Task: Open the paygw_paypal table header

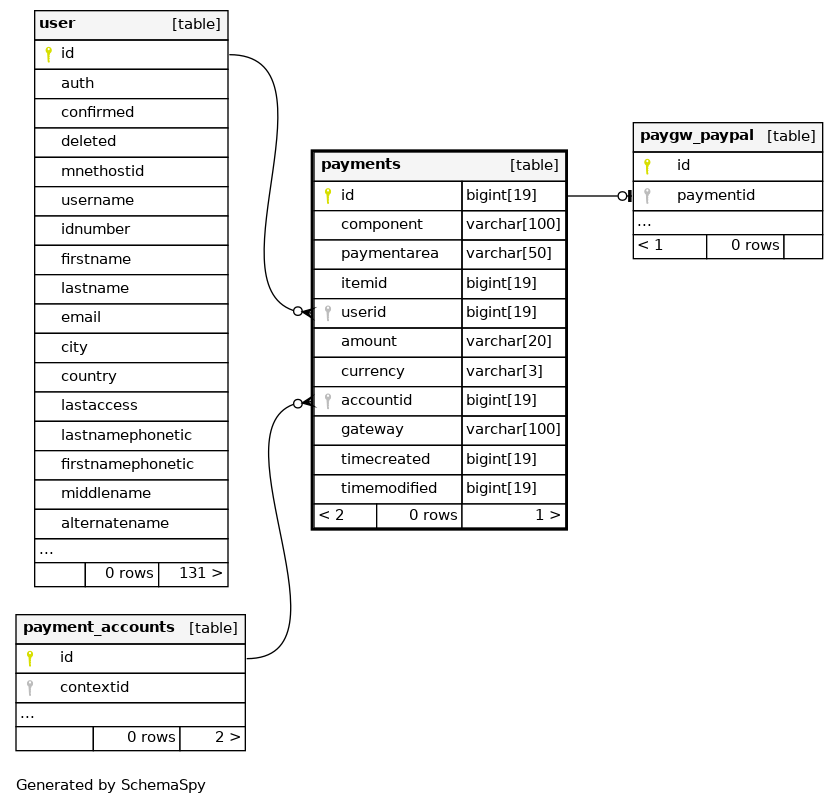Action: click(x=696, y=136)
